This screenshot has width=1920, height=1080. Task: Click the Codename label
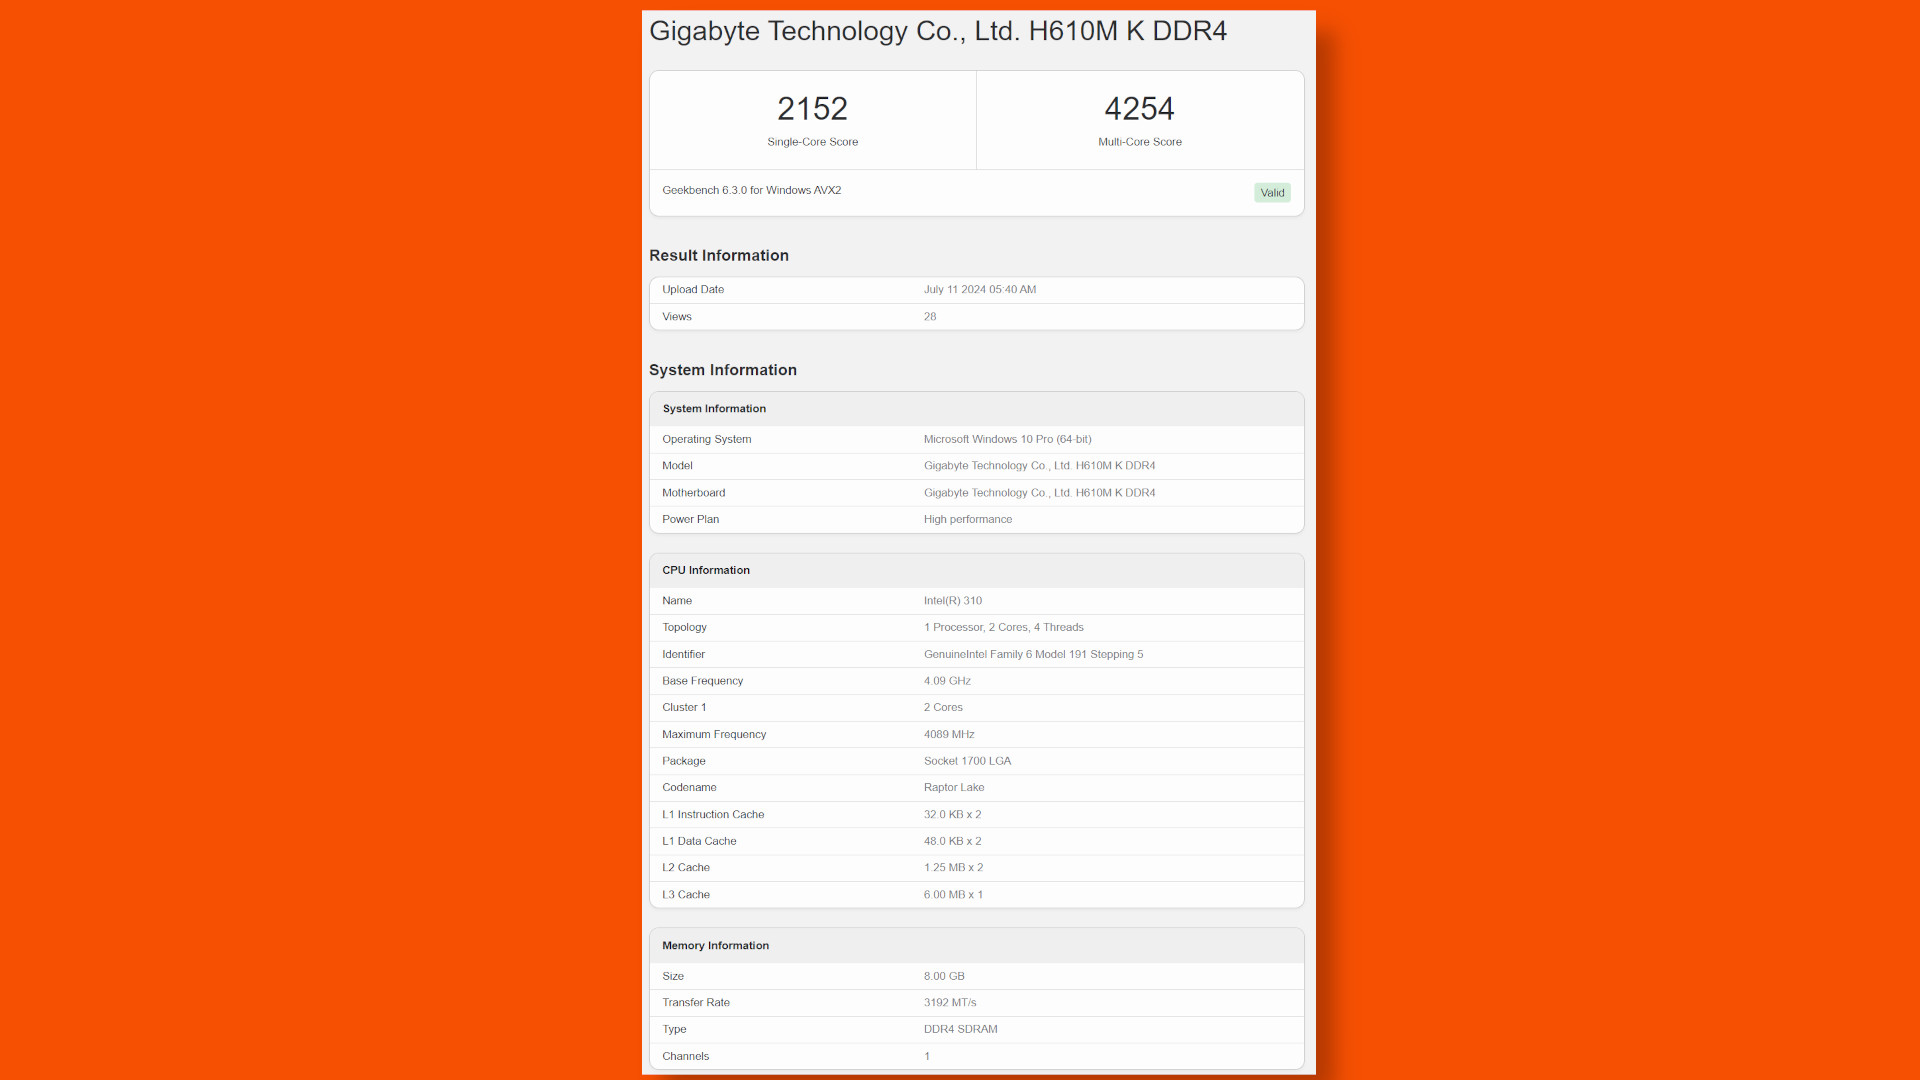[x=689, y=788]
